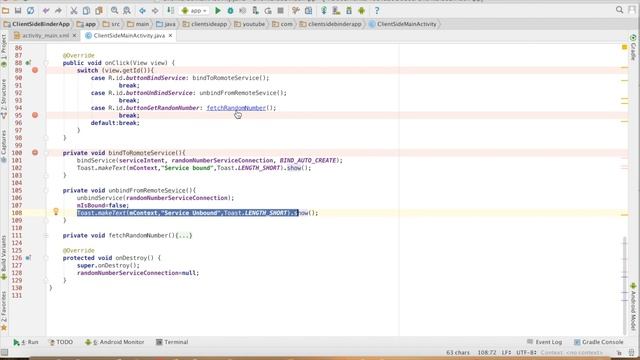The height and width of the screenshot is (360, 640).
Task: Open the Structure side panel
Action: [4, 98]
